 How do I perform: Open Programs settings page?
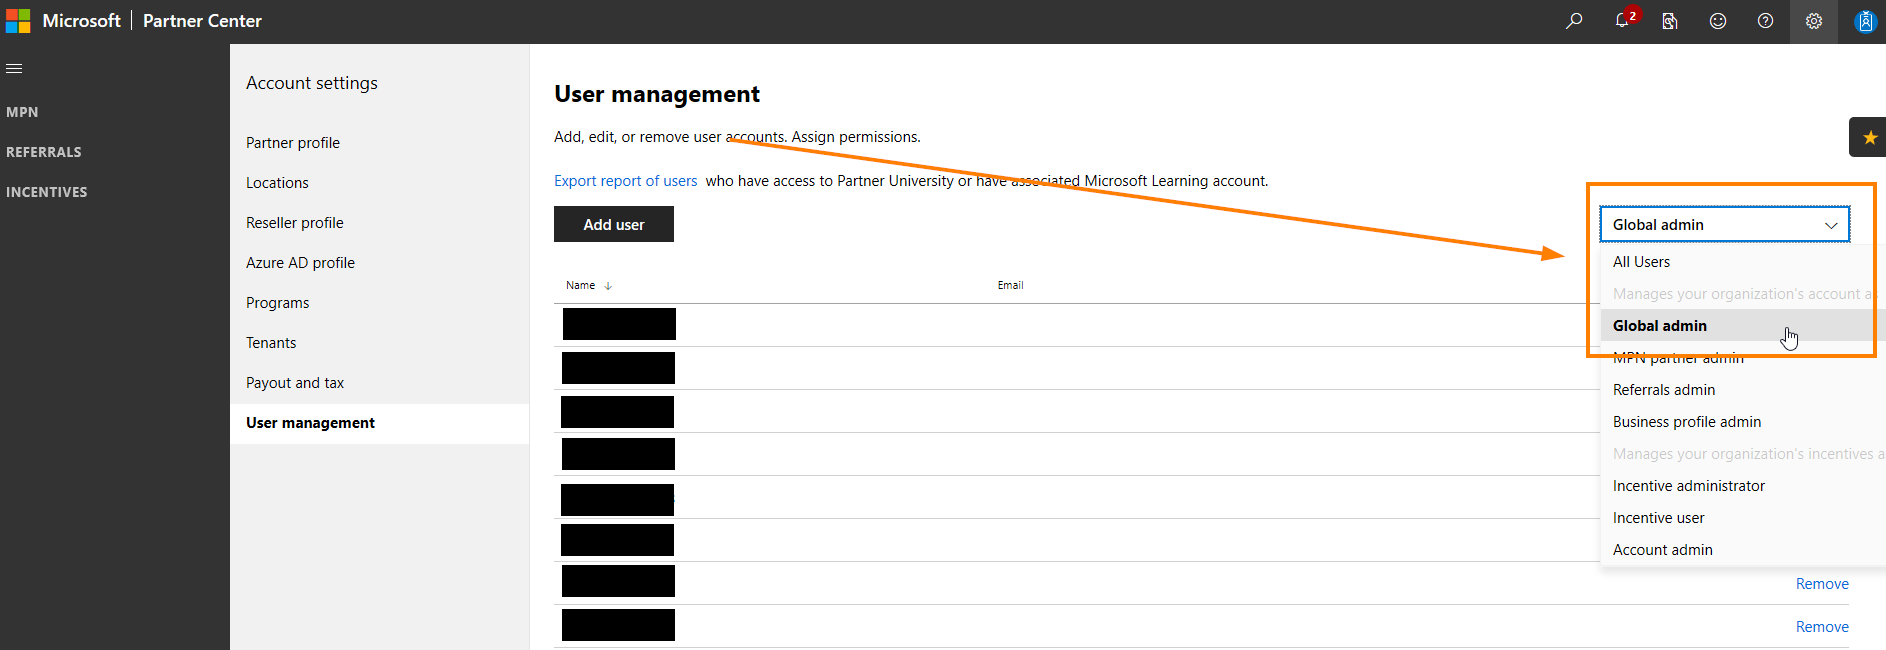[278, 303]
